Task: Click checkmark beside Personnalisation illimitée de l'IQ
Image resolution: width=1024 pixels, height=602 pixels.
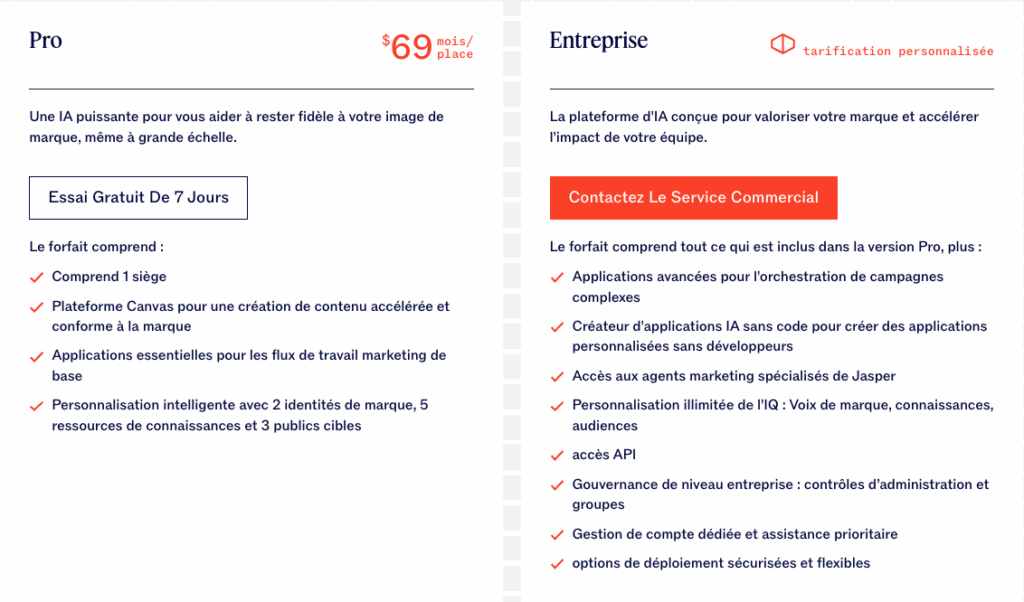Action: point(557,406)
